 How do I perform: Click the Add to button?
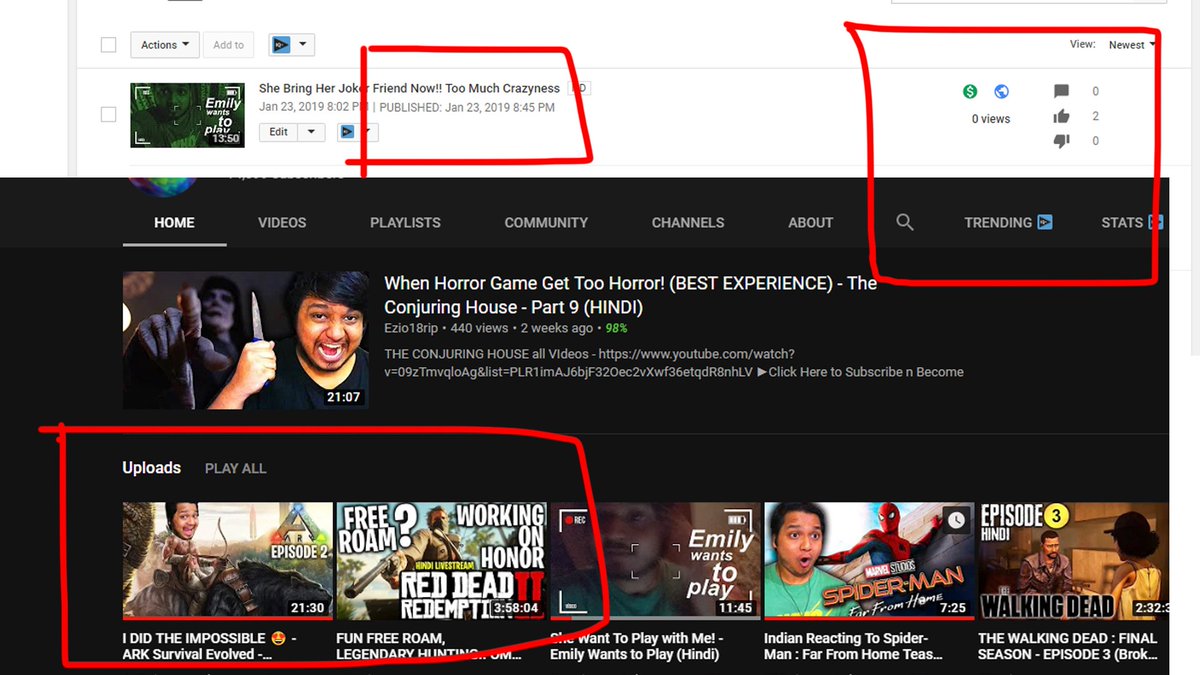(228, 45)
